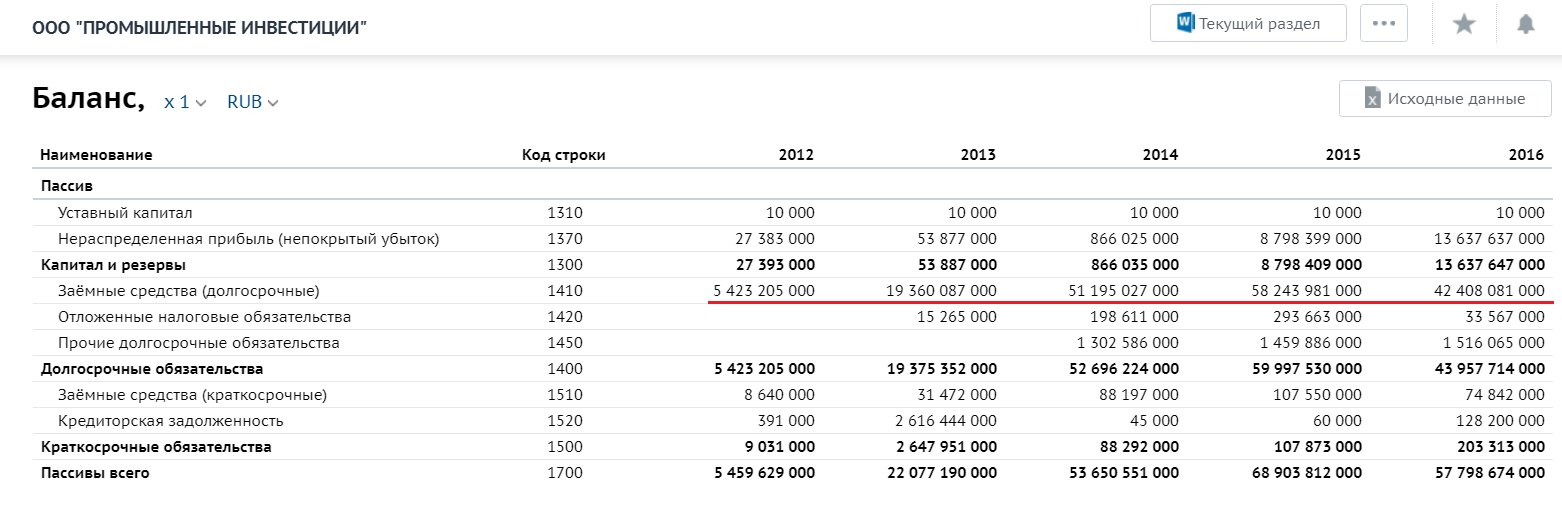The height and width of the screenshot is (518, 1562).
Task: Open the three-dots more options button
Action: pos(1384,23)
